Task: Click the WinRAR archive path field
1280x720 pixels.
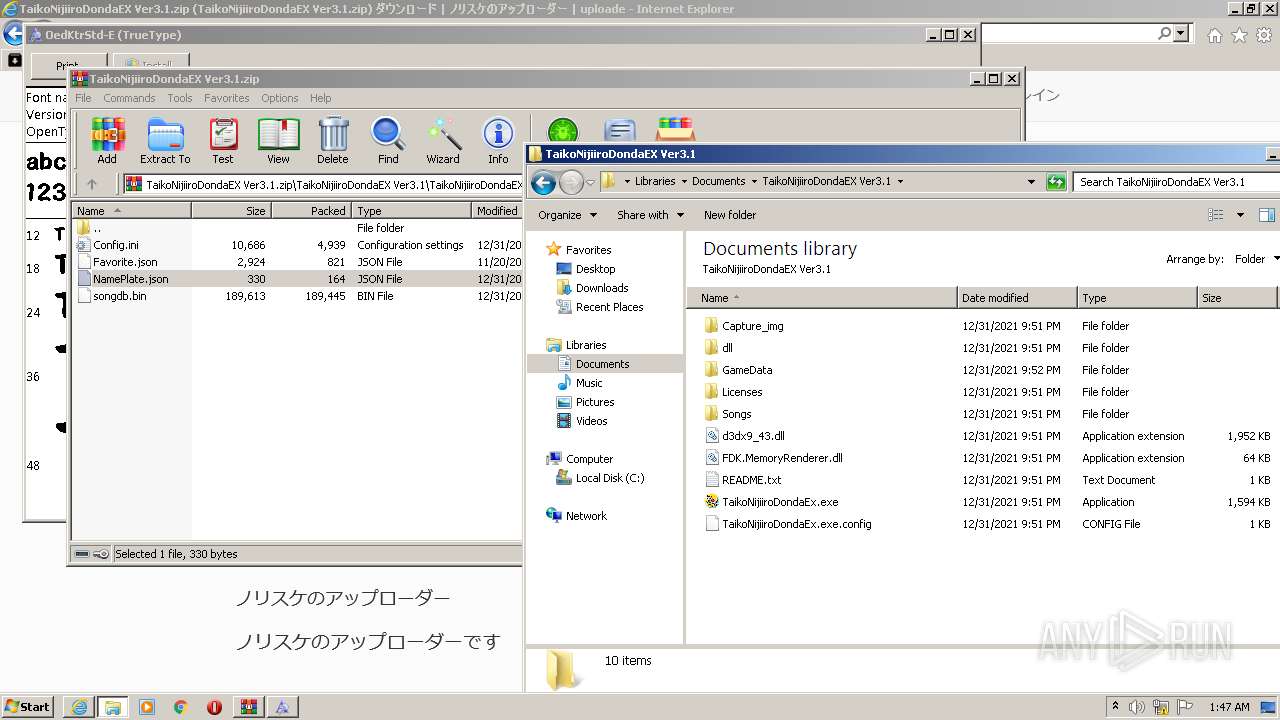Action: click(x=323, y=184)
